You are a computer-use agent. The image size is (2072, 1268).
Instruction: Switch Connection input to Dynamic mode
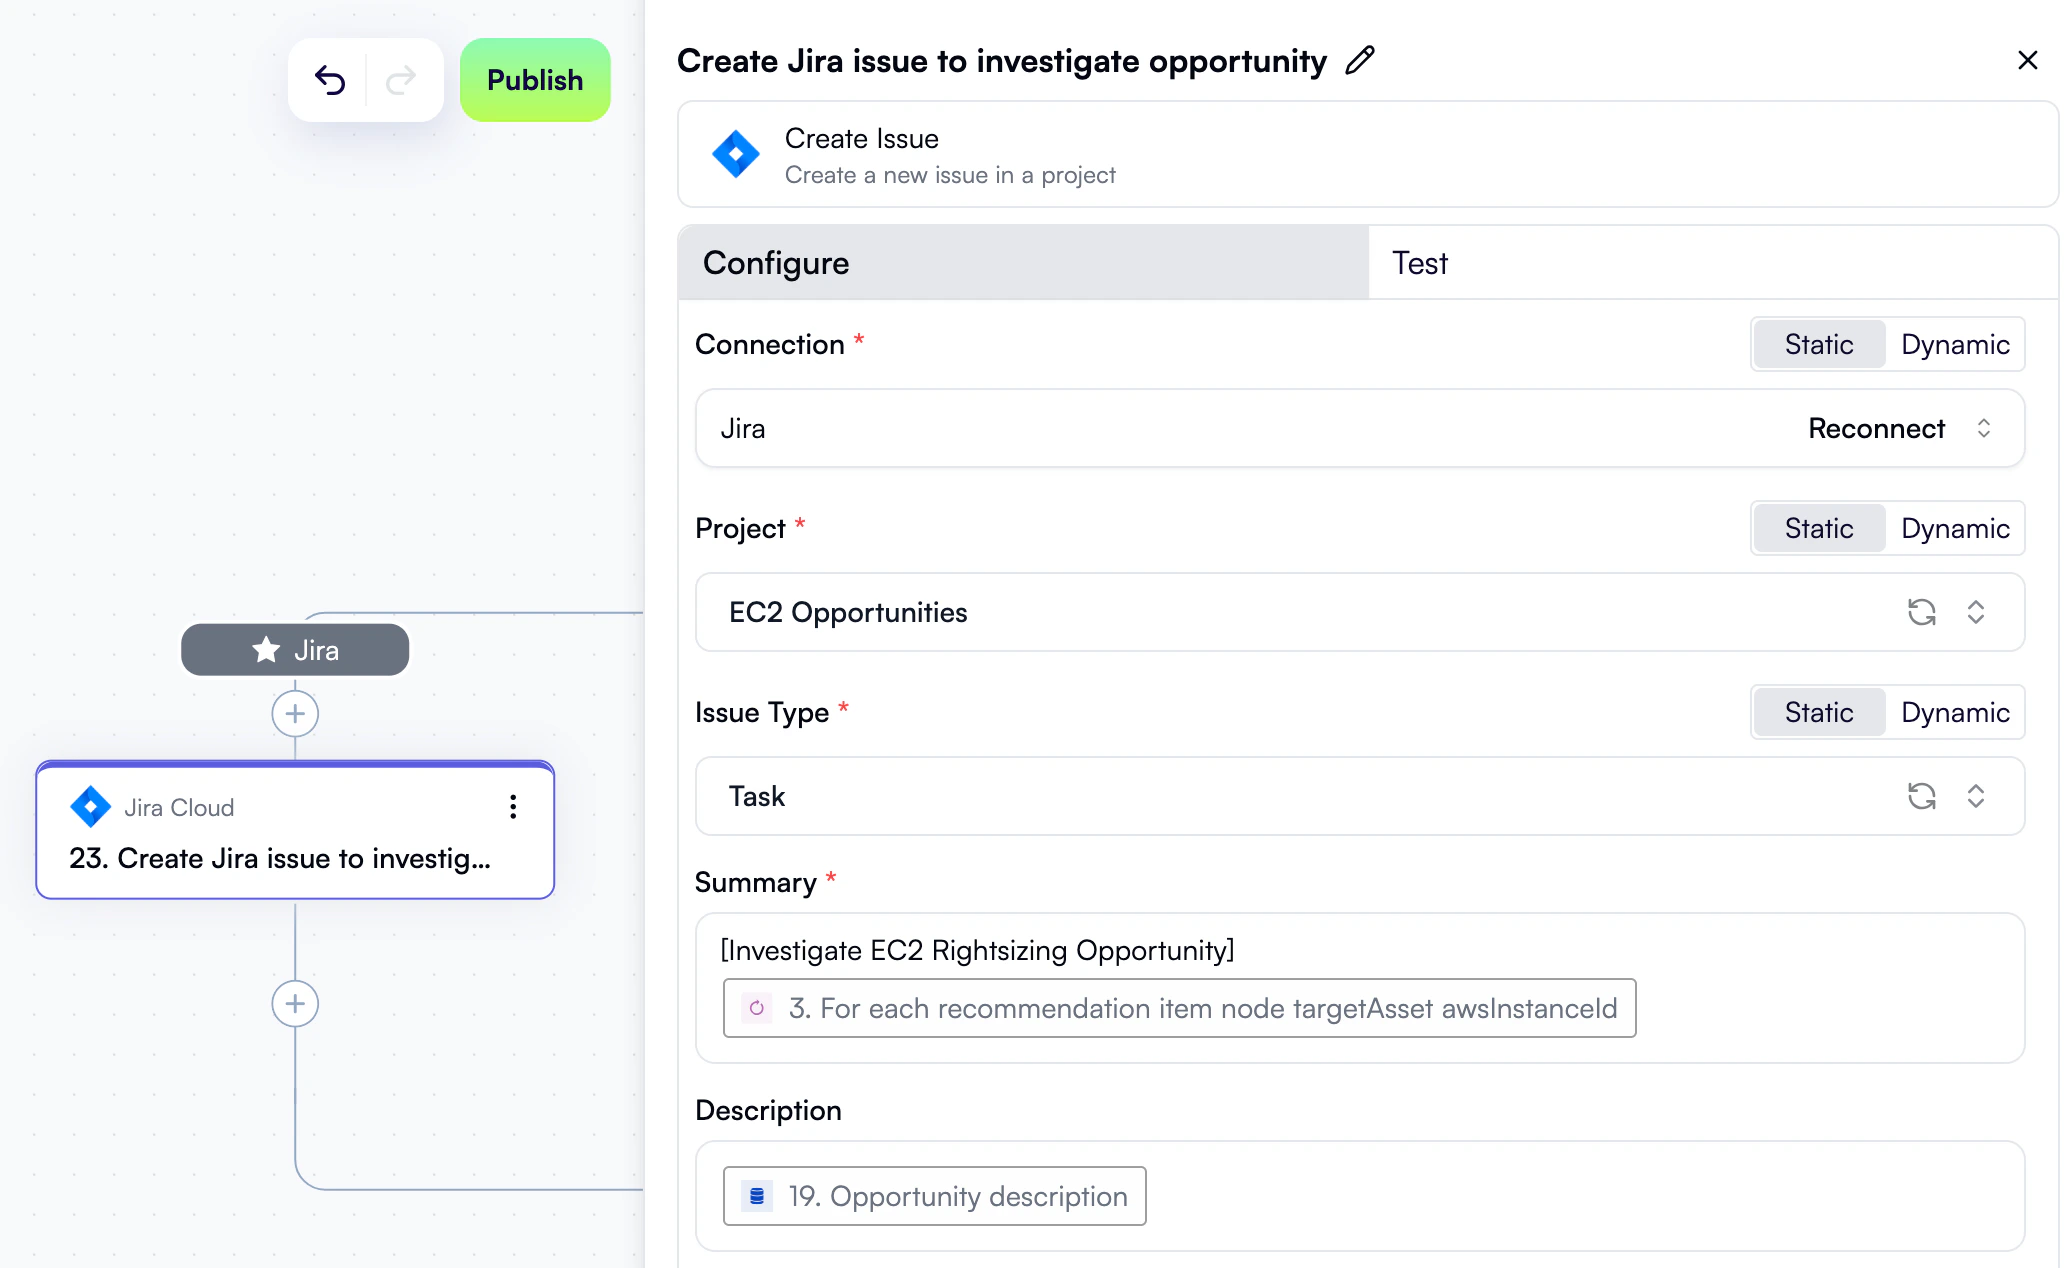[1955, 344]
